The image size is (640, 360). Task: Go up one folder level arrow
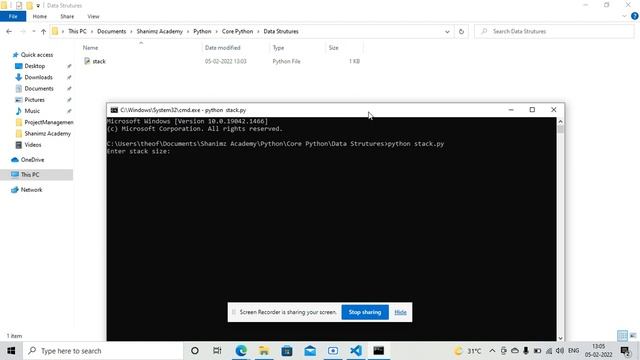43,31
